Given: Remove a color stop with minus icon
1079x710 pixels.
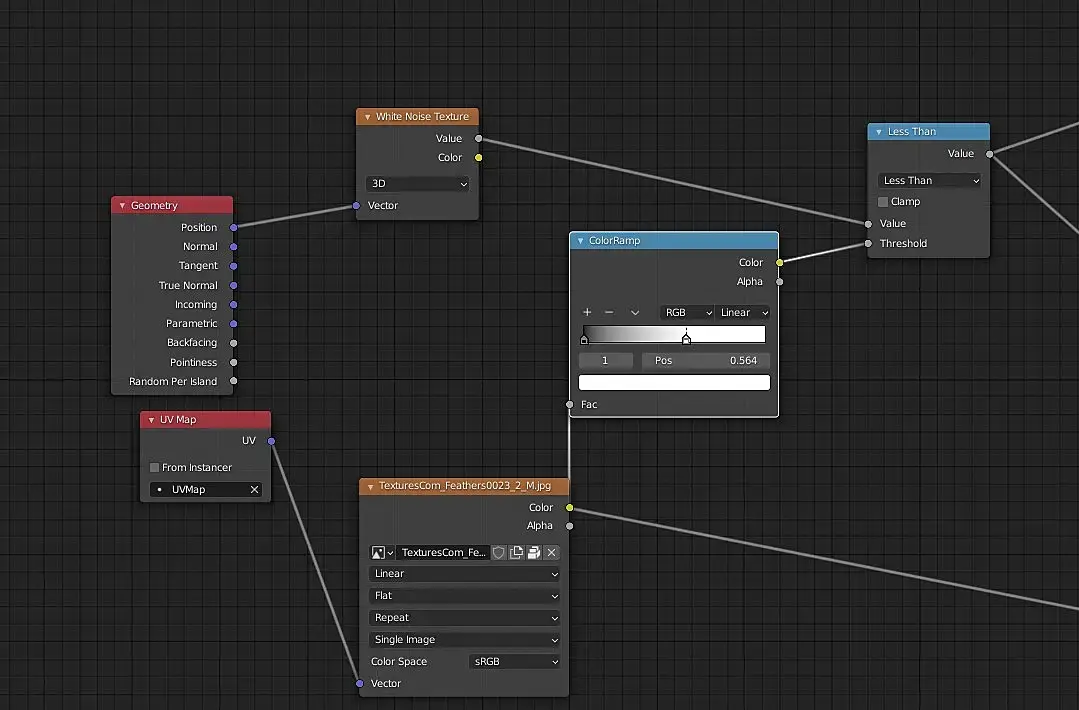Looking at the screenshot, I should [609, 312].
